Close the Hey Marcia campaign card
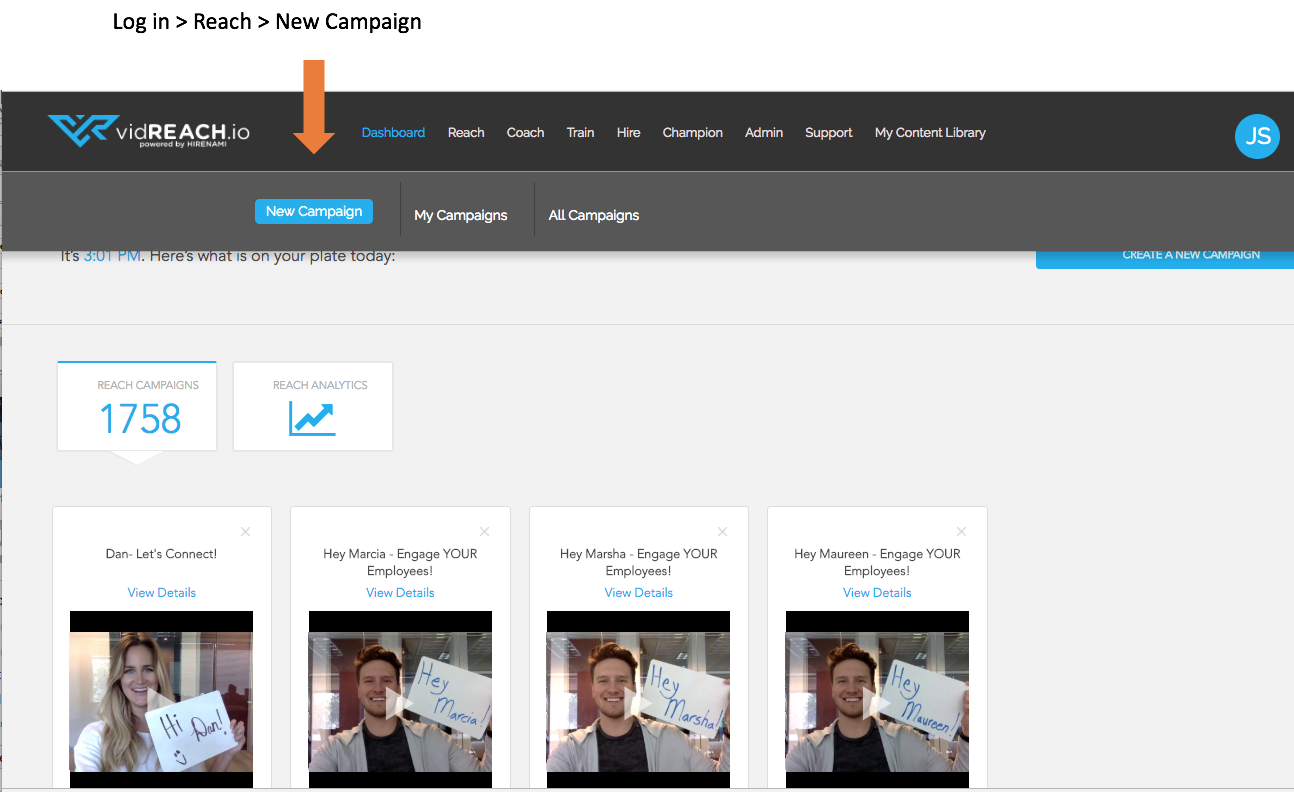This screenshot has width=1294, height=792. click(x=485, y=532)
